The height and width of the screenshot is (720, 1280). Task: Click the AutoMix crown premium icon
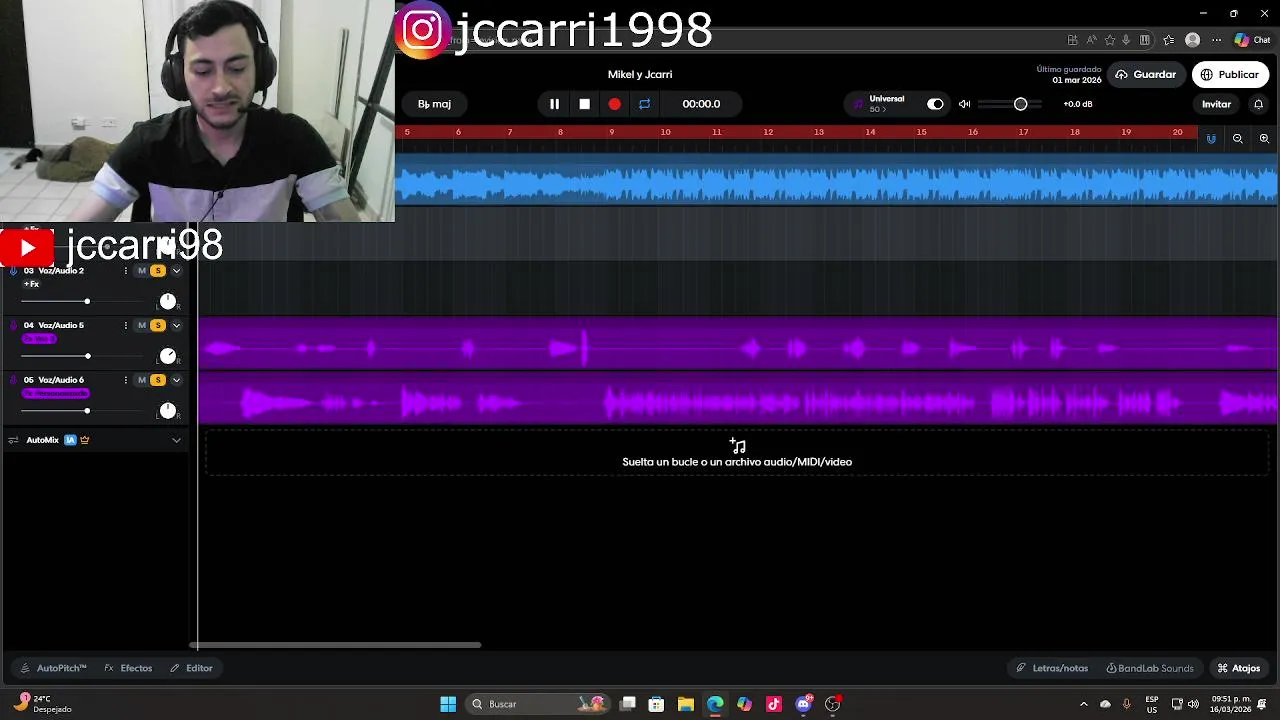pyautogui.click(x=85, y=440)
